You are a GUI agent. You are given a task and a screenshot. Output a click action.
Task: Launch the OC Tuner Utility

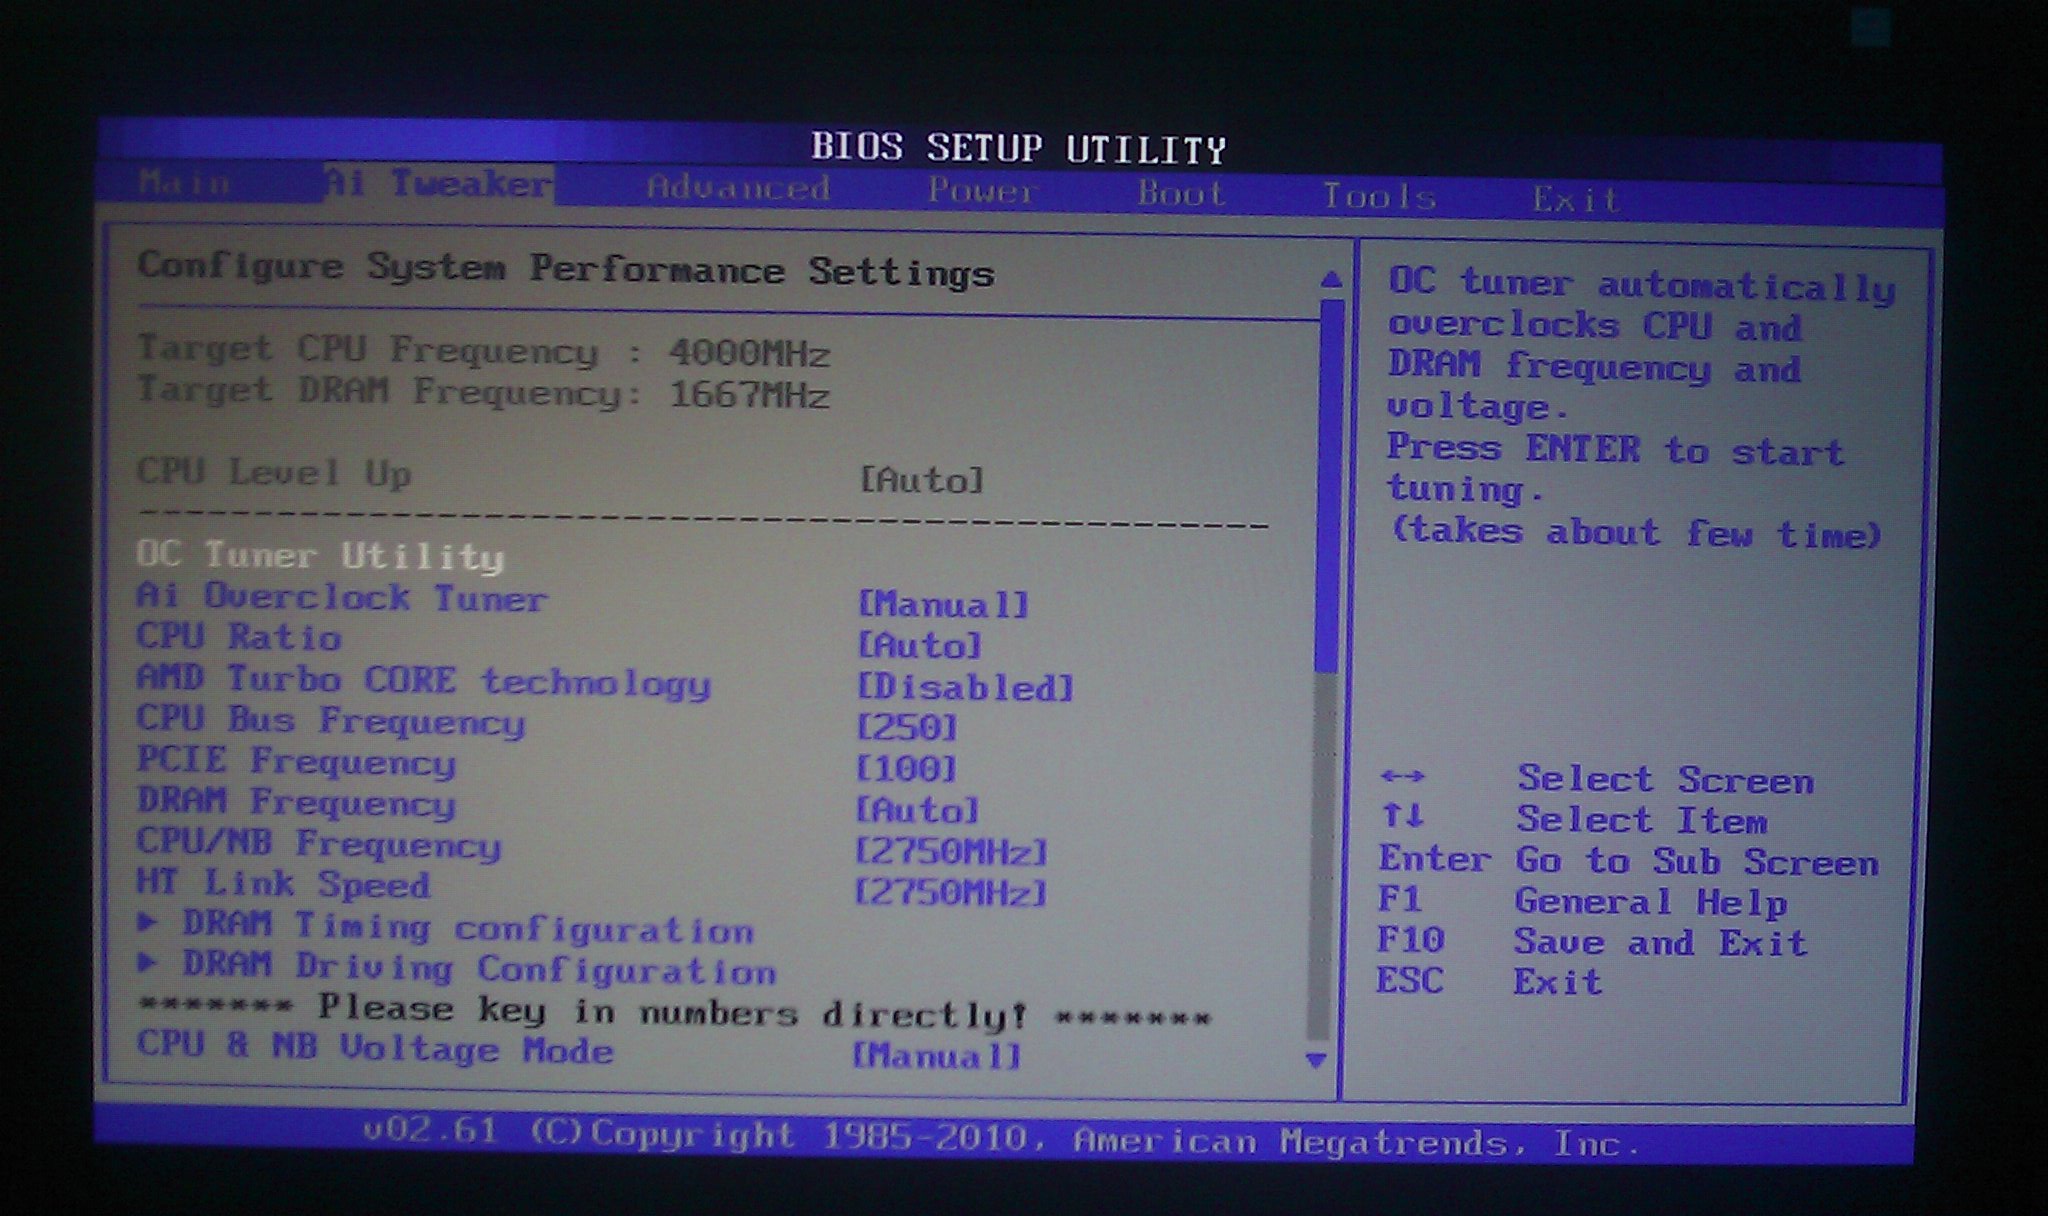(320, 556)
